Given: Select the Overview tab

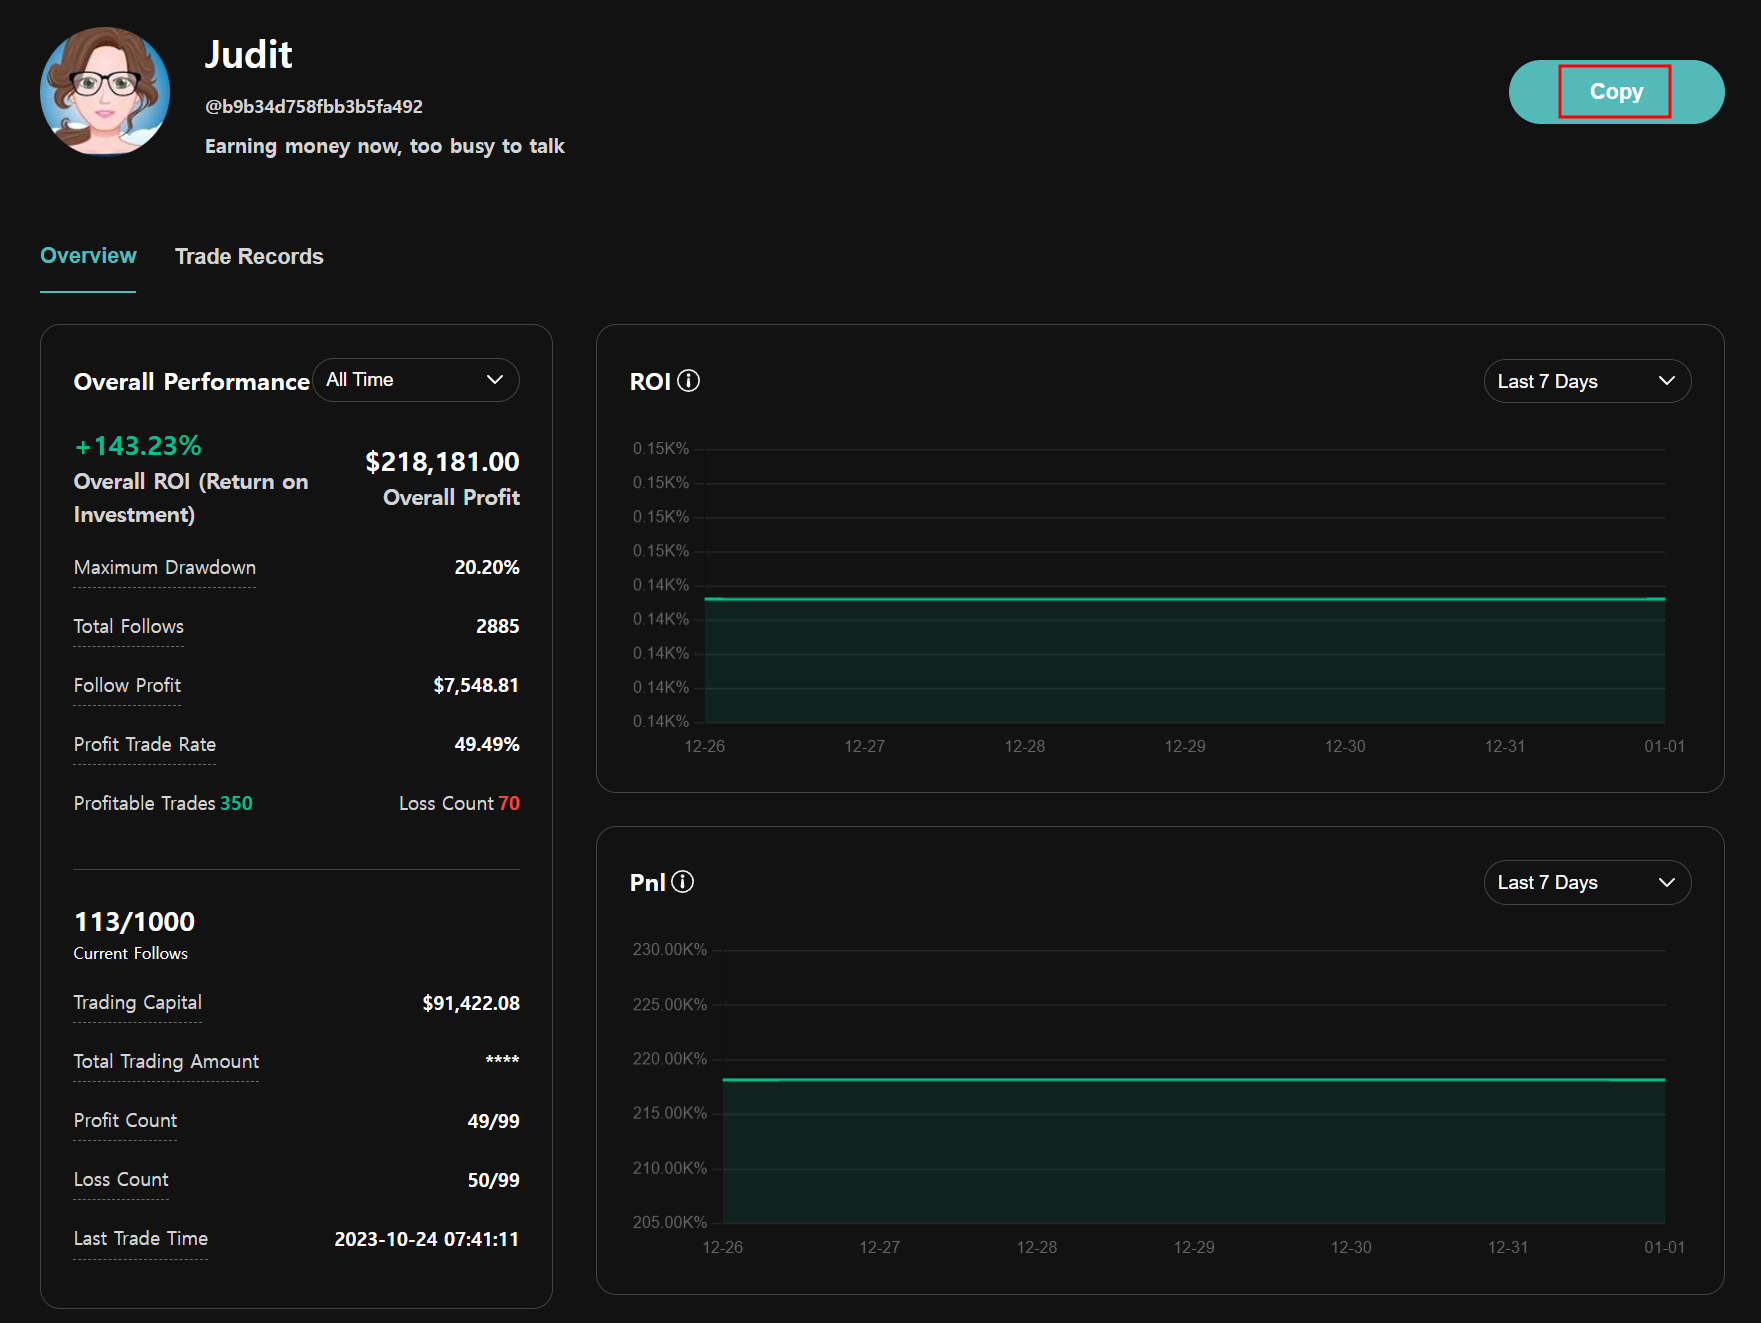Looking at the screenshot, I should [88, 256].
